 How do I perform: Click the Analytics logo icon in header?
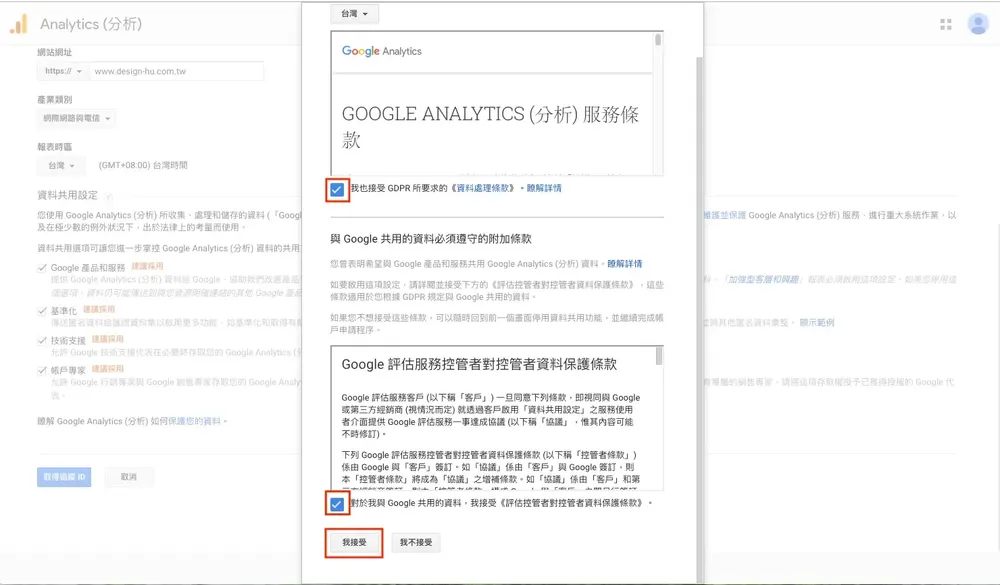point(18,24)
